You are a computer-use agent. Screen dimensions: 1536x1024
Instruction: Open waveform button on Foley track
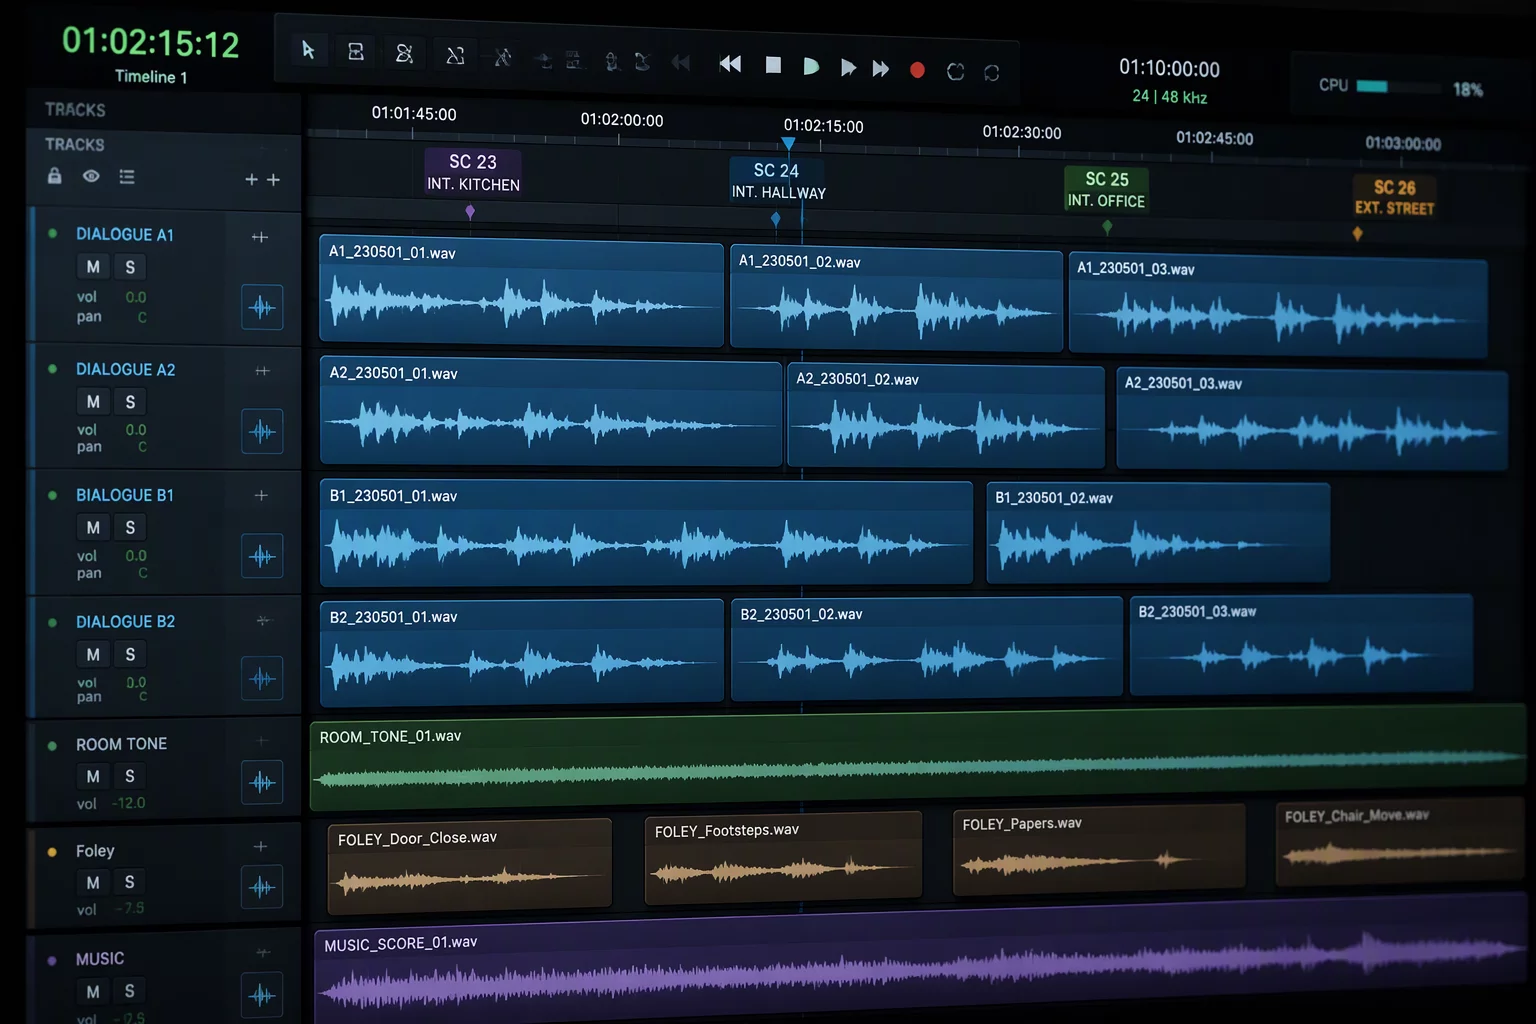[262, 887]
